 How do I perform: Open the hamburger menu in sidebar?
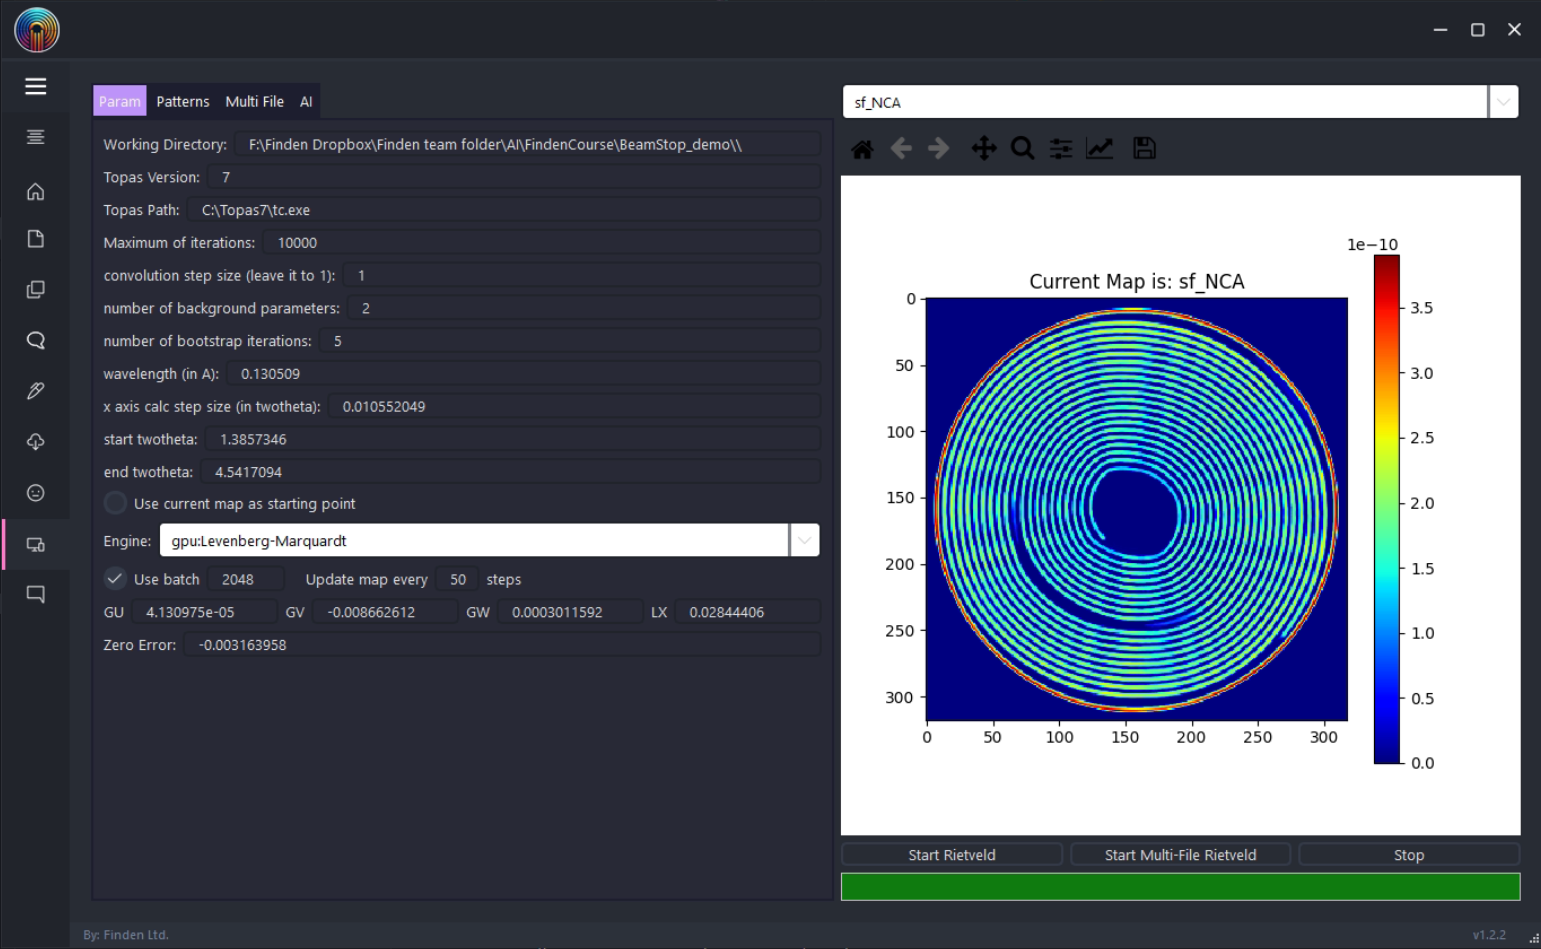click(36, 87)
